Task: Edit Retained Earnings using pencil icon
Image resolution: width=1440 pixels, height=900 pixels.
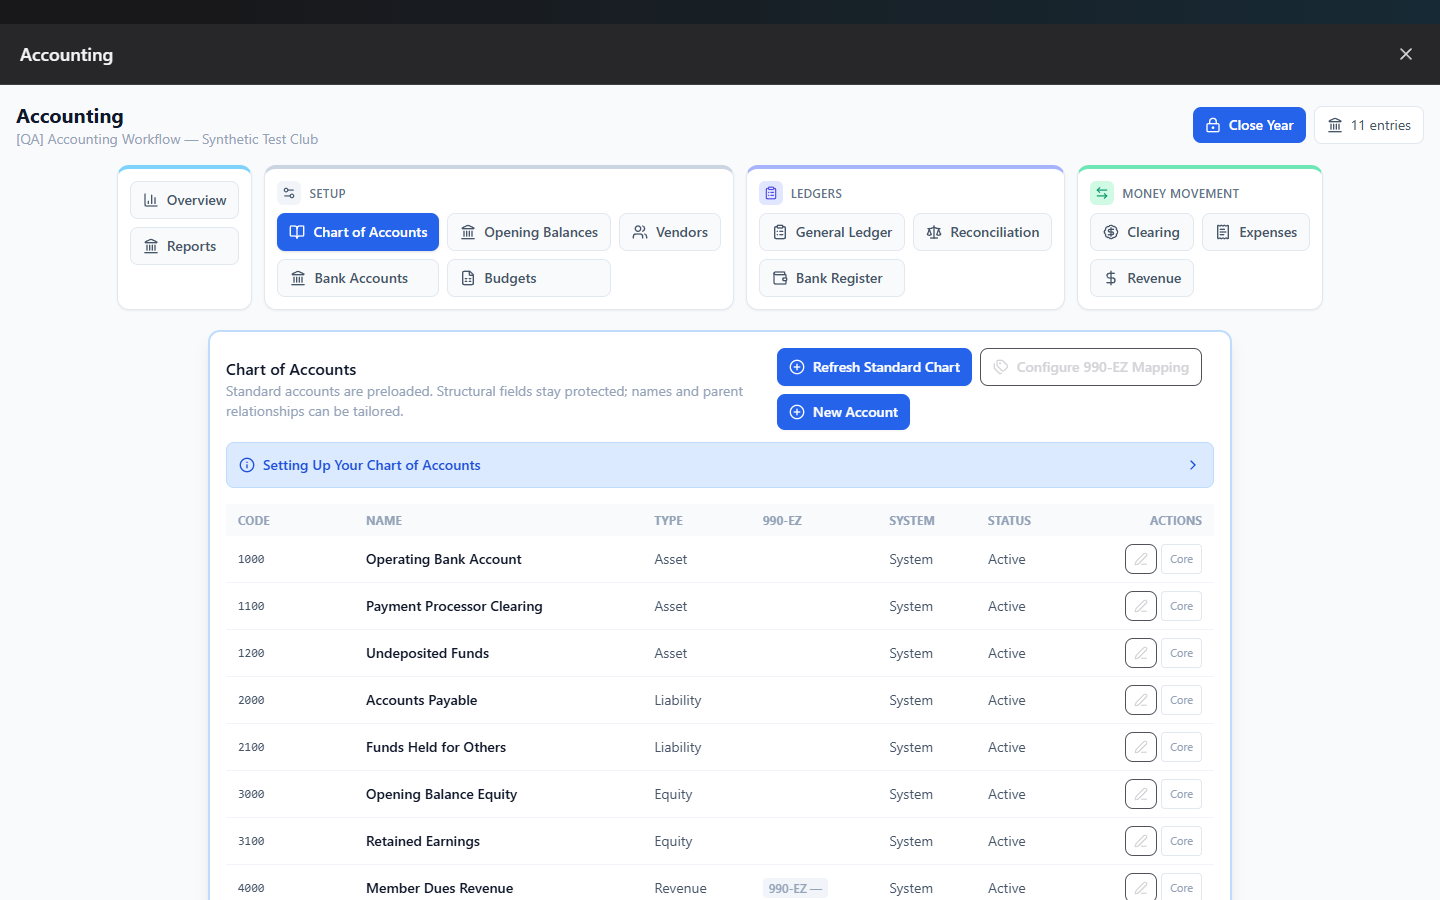Action: click(x=1141, y=841)
